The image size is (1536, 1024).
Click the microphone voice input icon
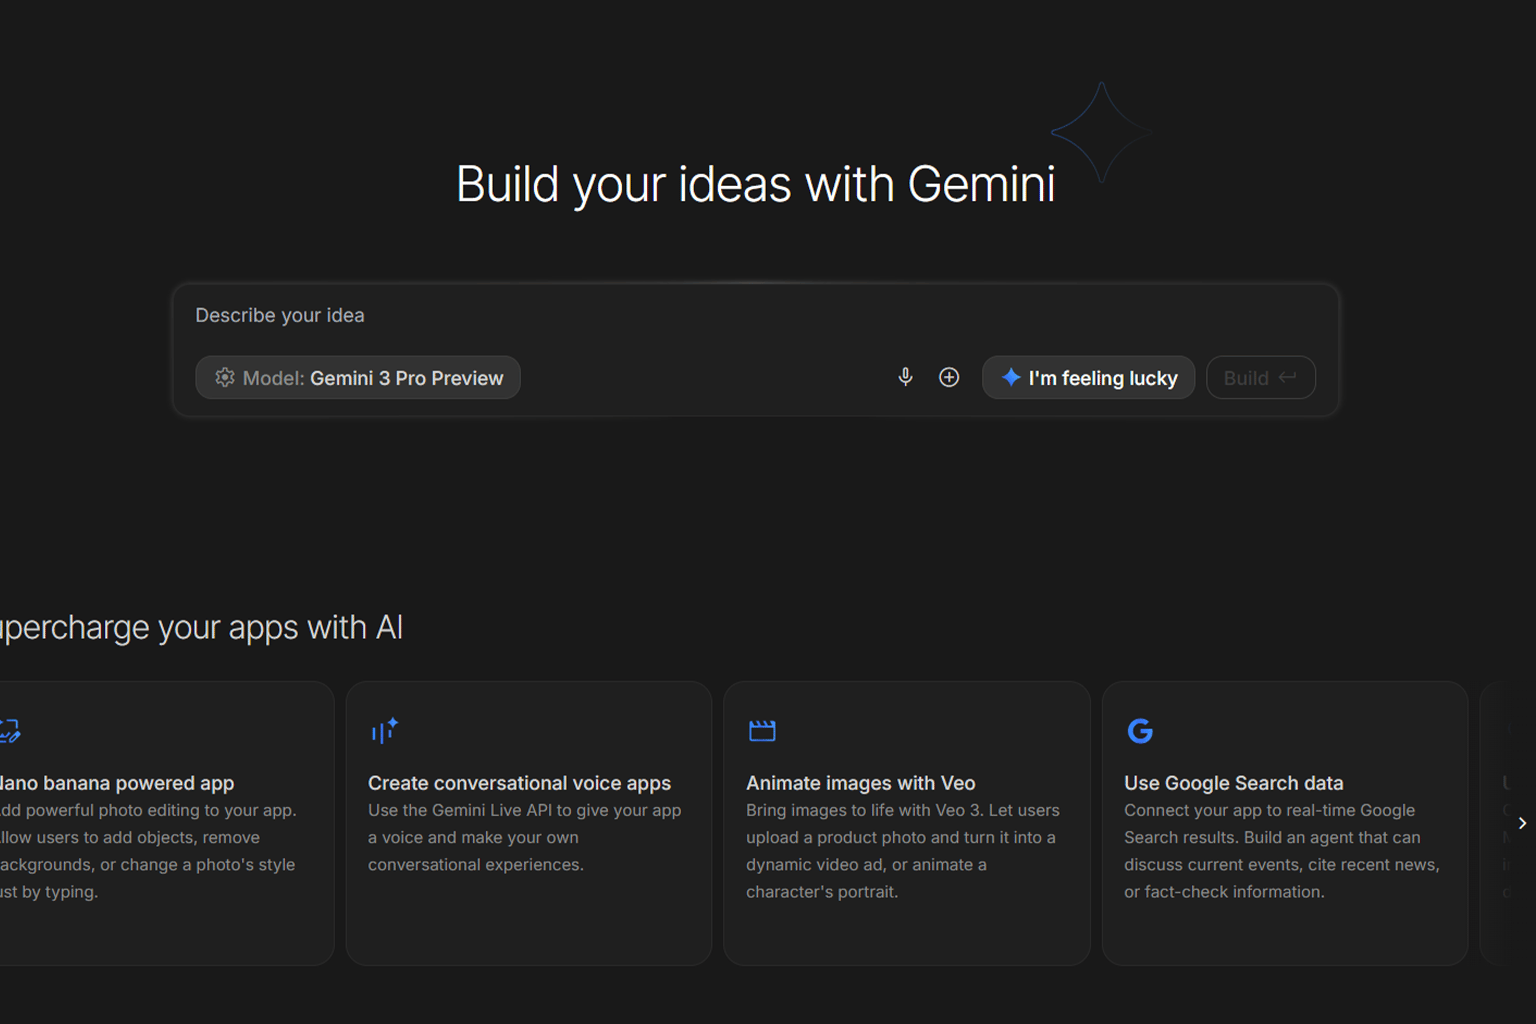905,377
